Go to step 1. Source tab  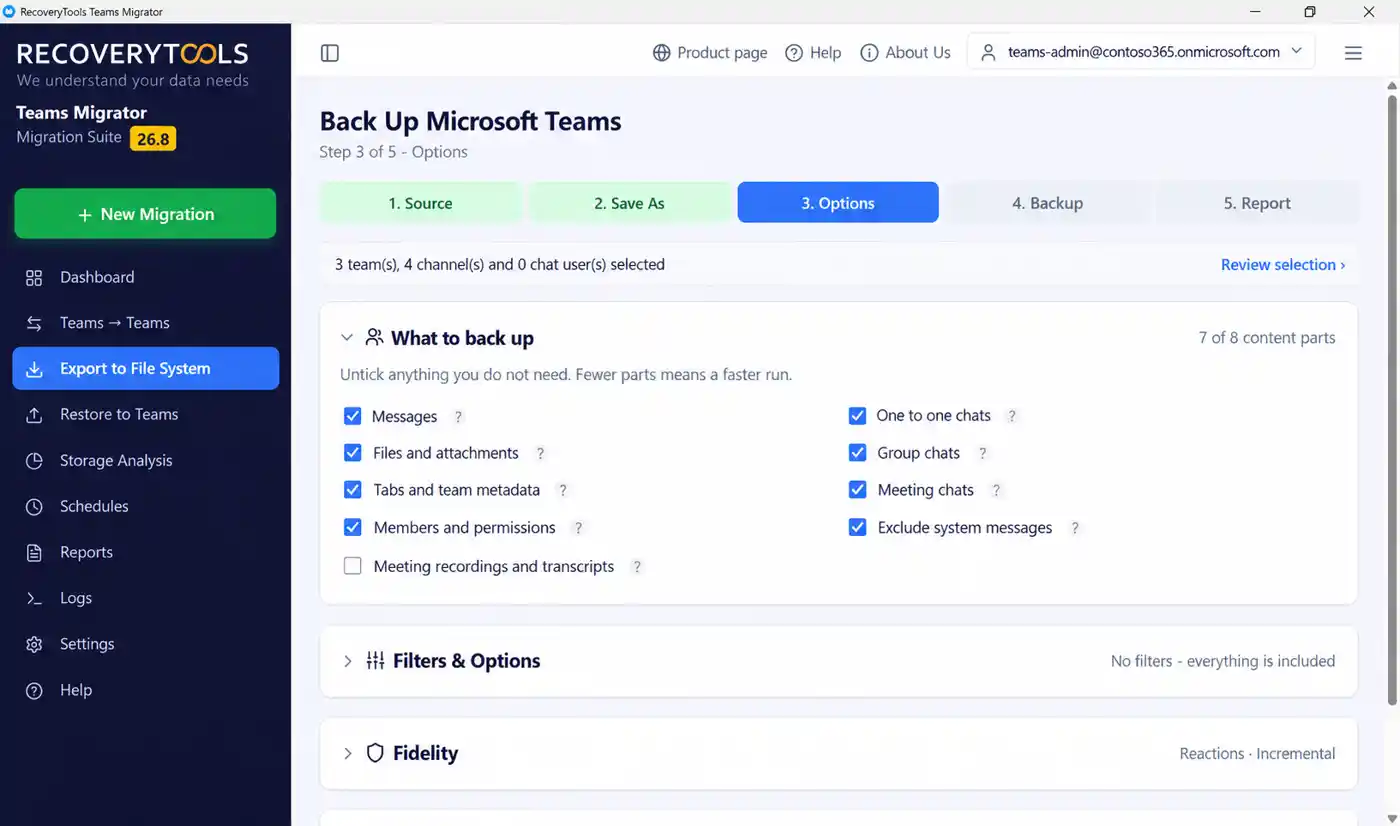420,203
